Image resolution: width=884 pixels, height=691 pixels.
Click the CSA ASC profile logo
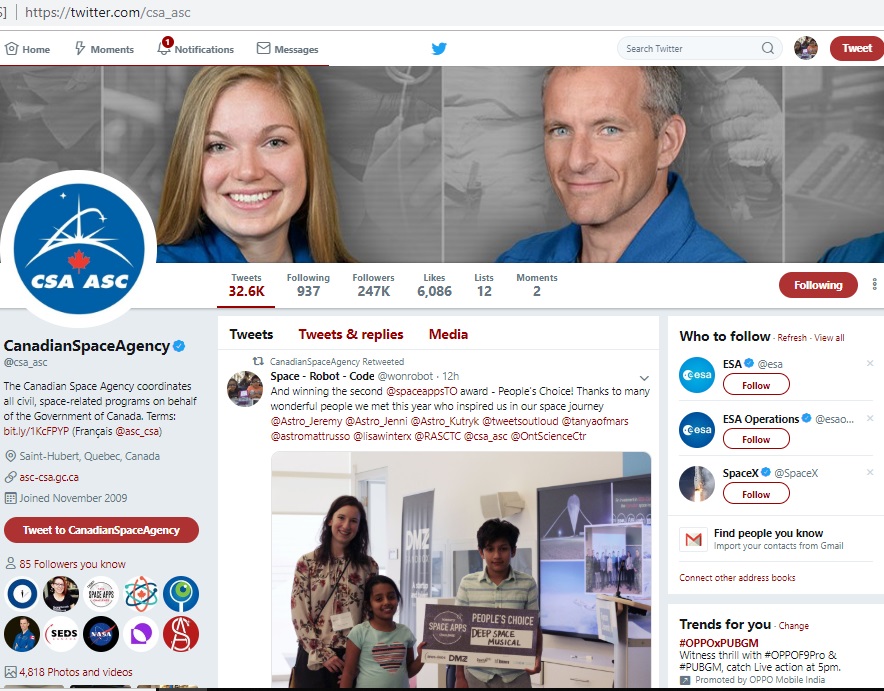pyautogui.click(x=79, y=248)
